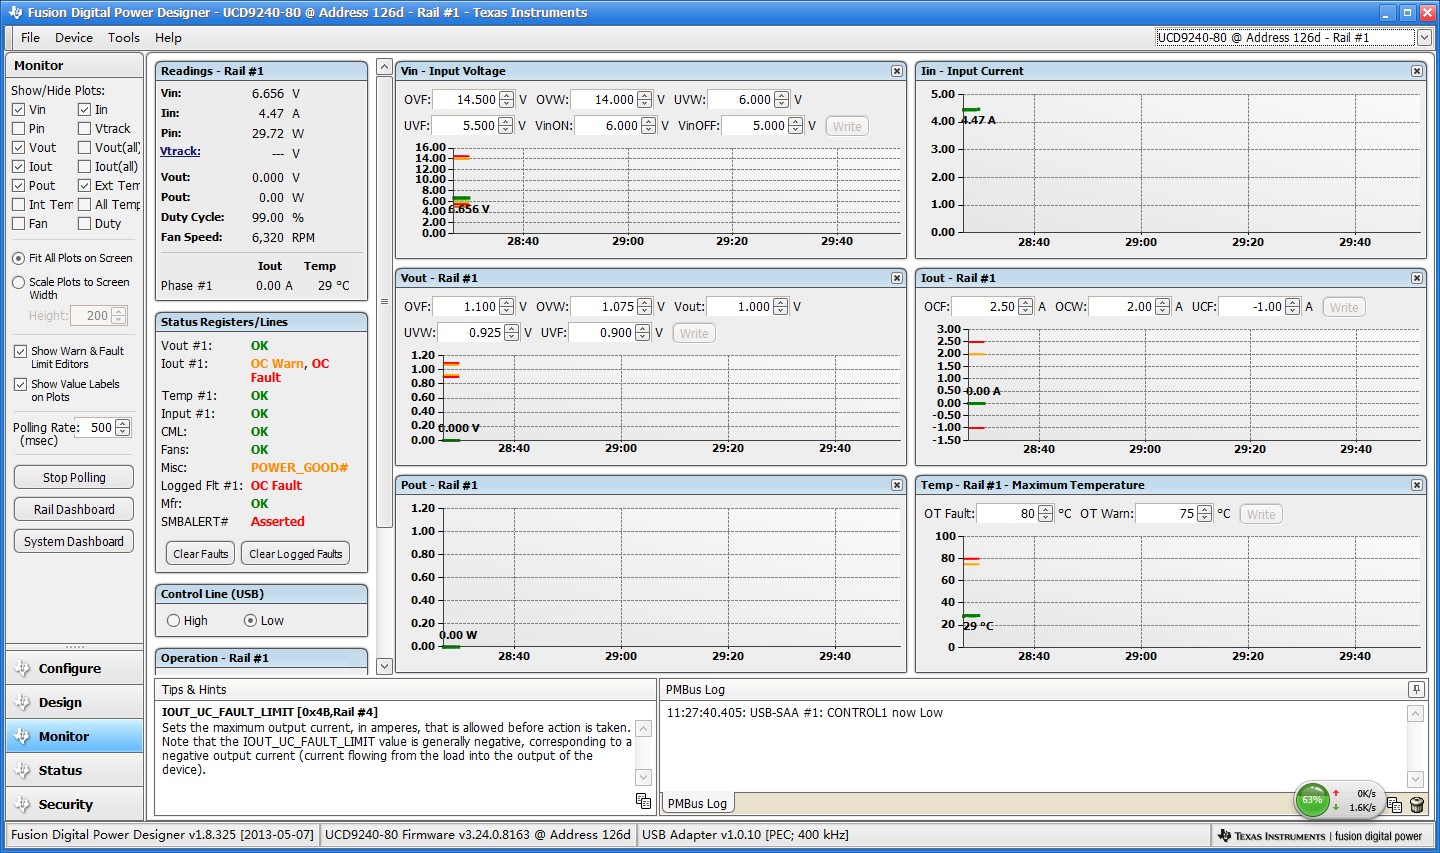Open the Rail Dashboard

[74, 510]
